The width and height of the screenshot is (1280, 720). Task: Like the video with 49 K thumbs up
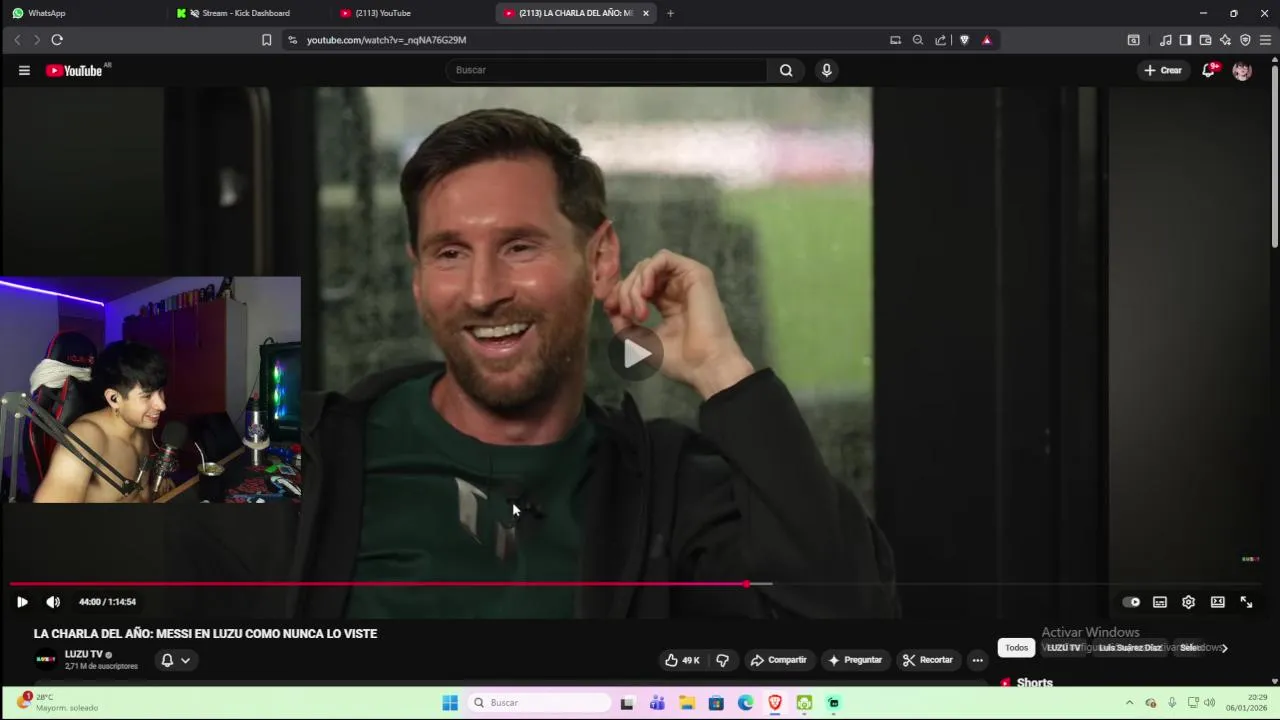coord(682,660)
